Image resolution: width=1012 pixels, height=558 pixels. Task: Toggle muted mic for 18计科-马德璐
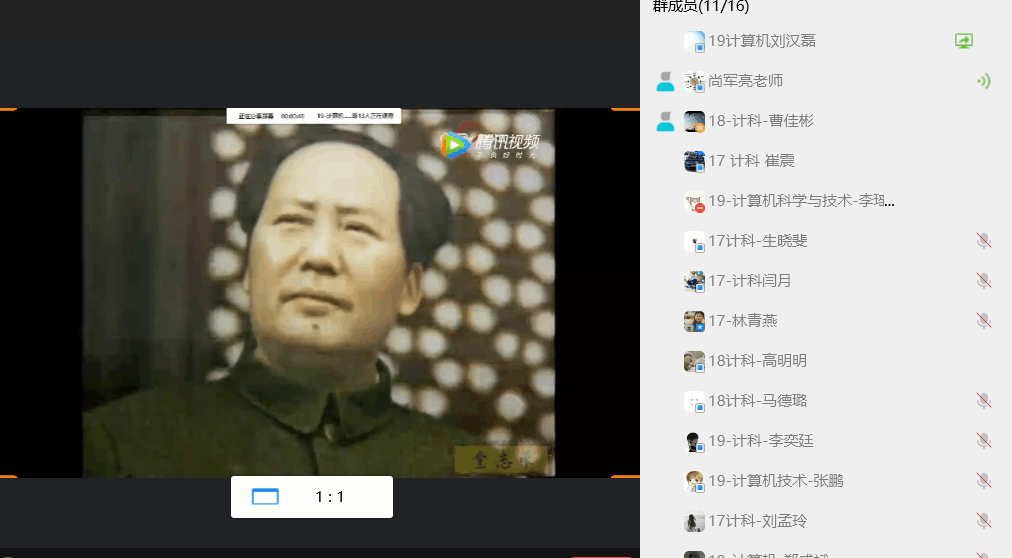pyautogui.click(x=983, y=401)
